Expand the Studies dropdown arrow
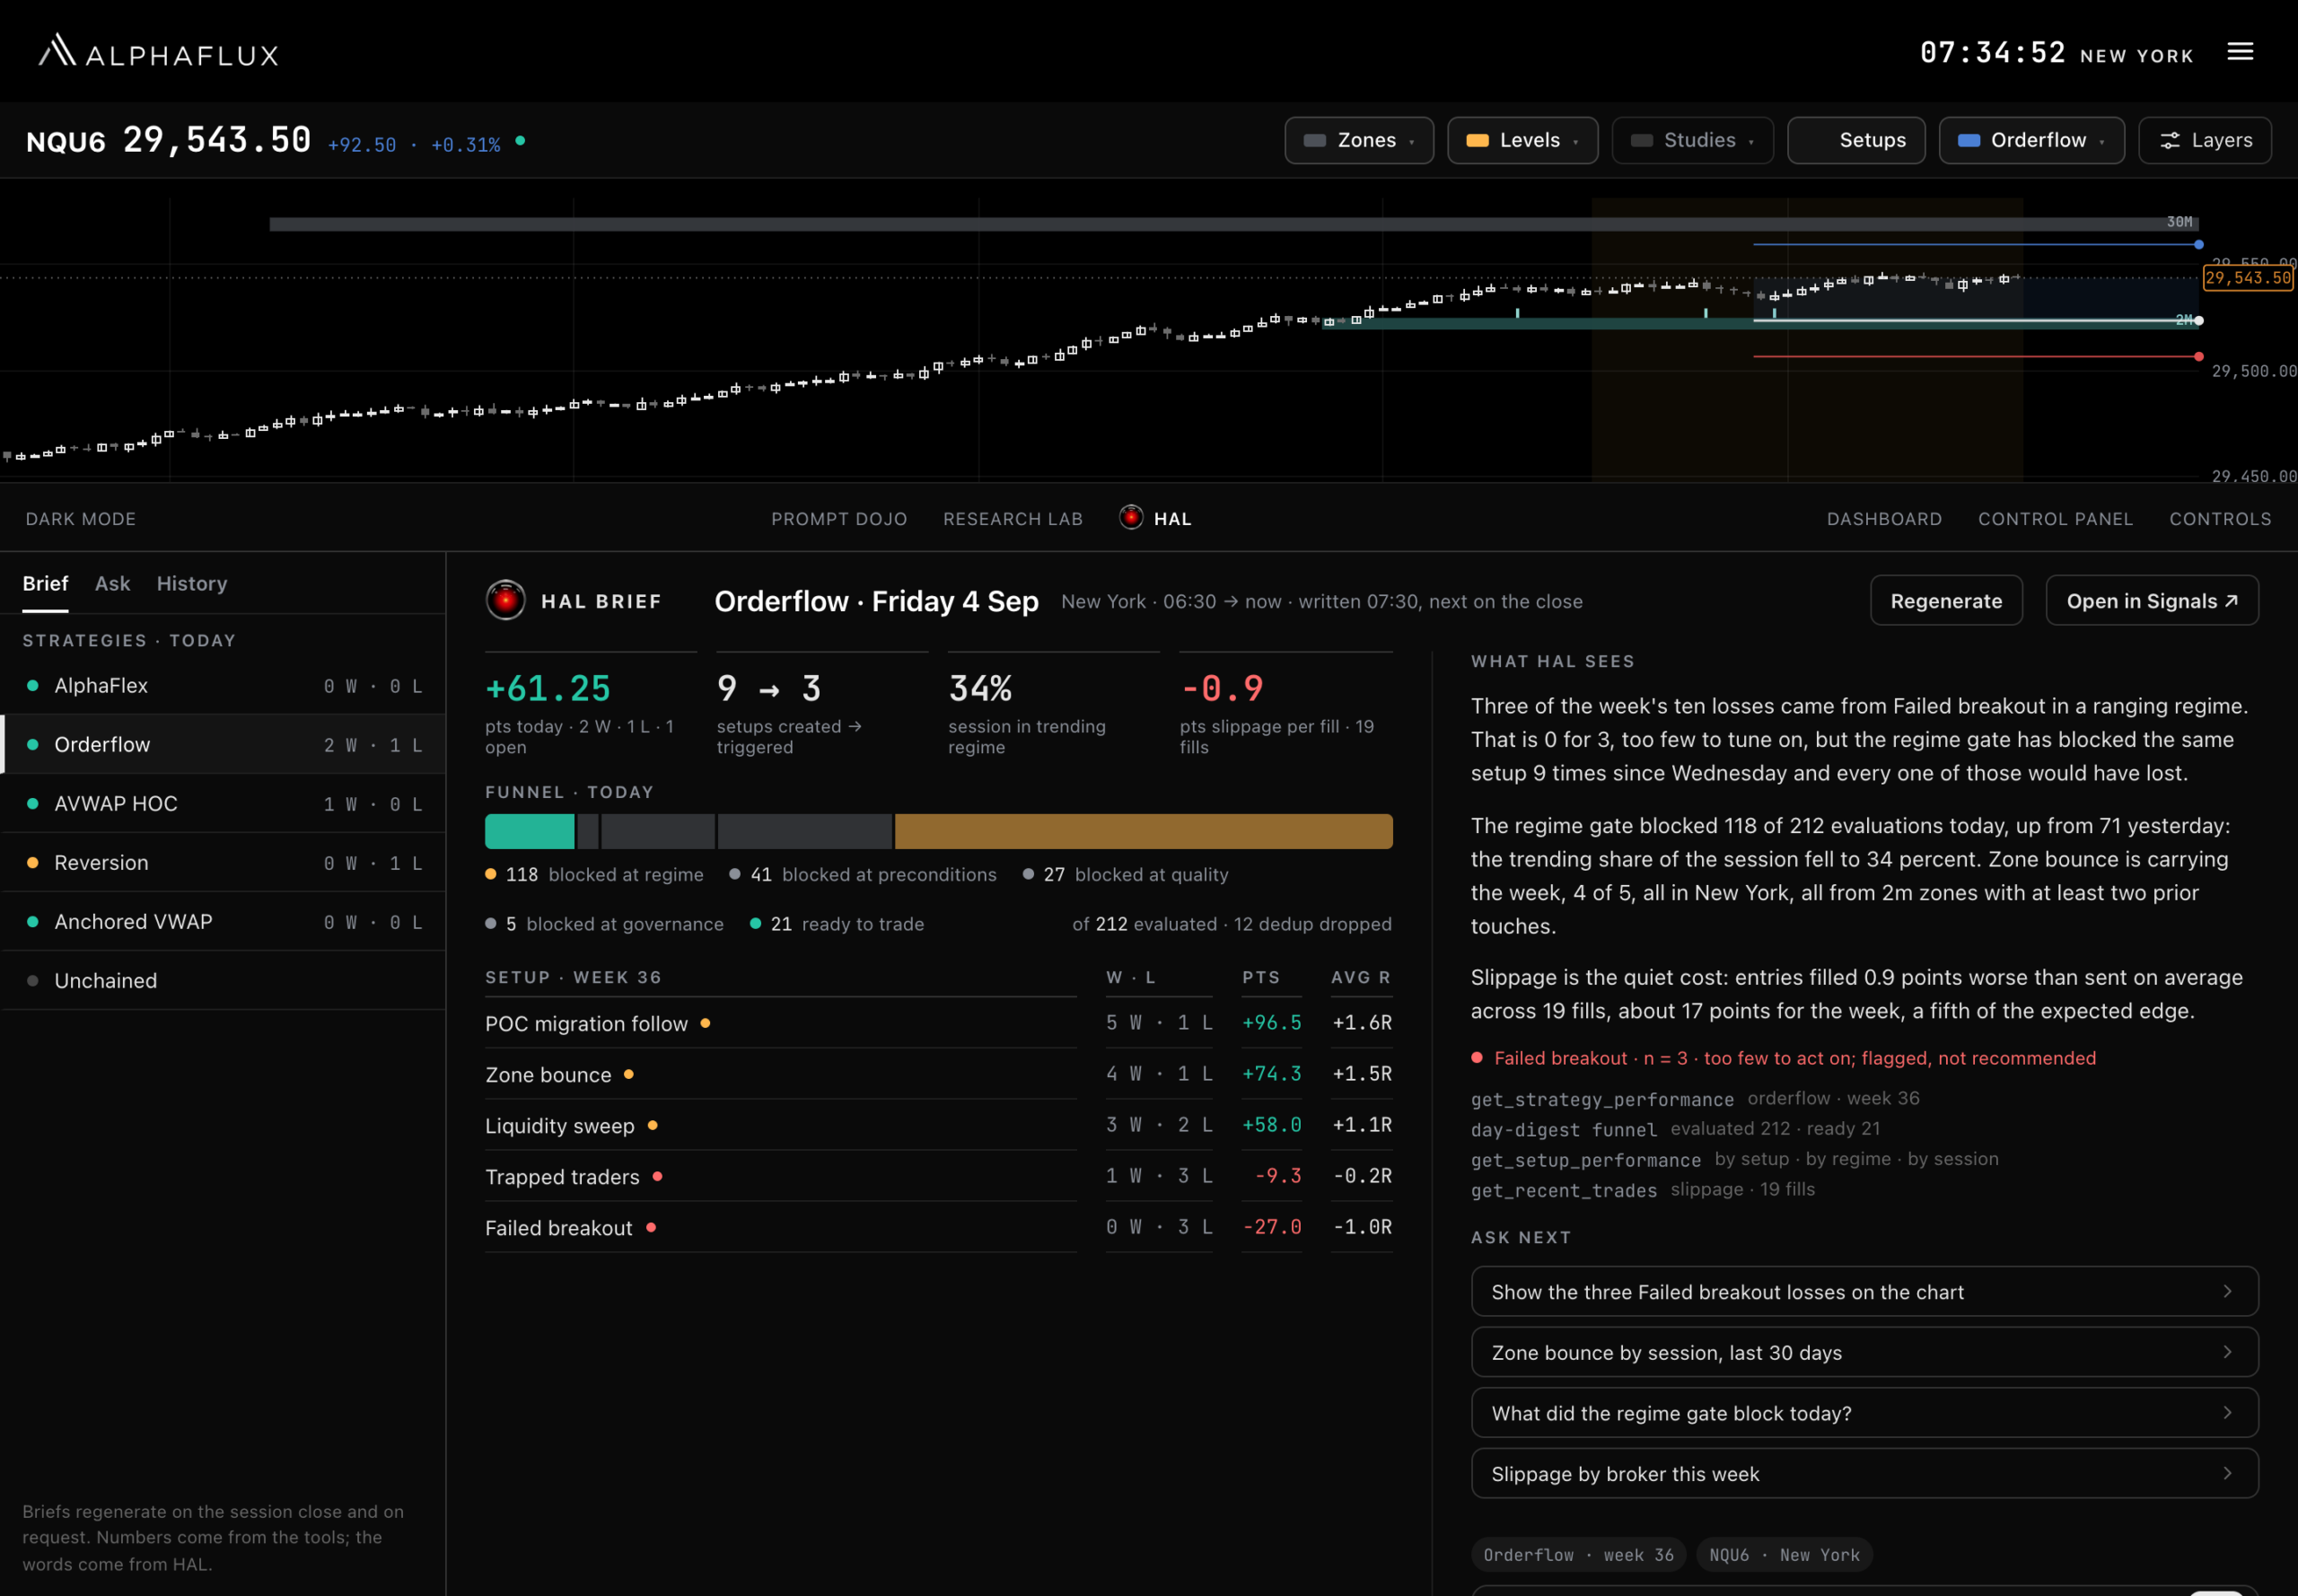 click(x=1750, y=142)
